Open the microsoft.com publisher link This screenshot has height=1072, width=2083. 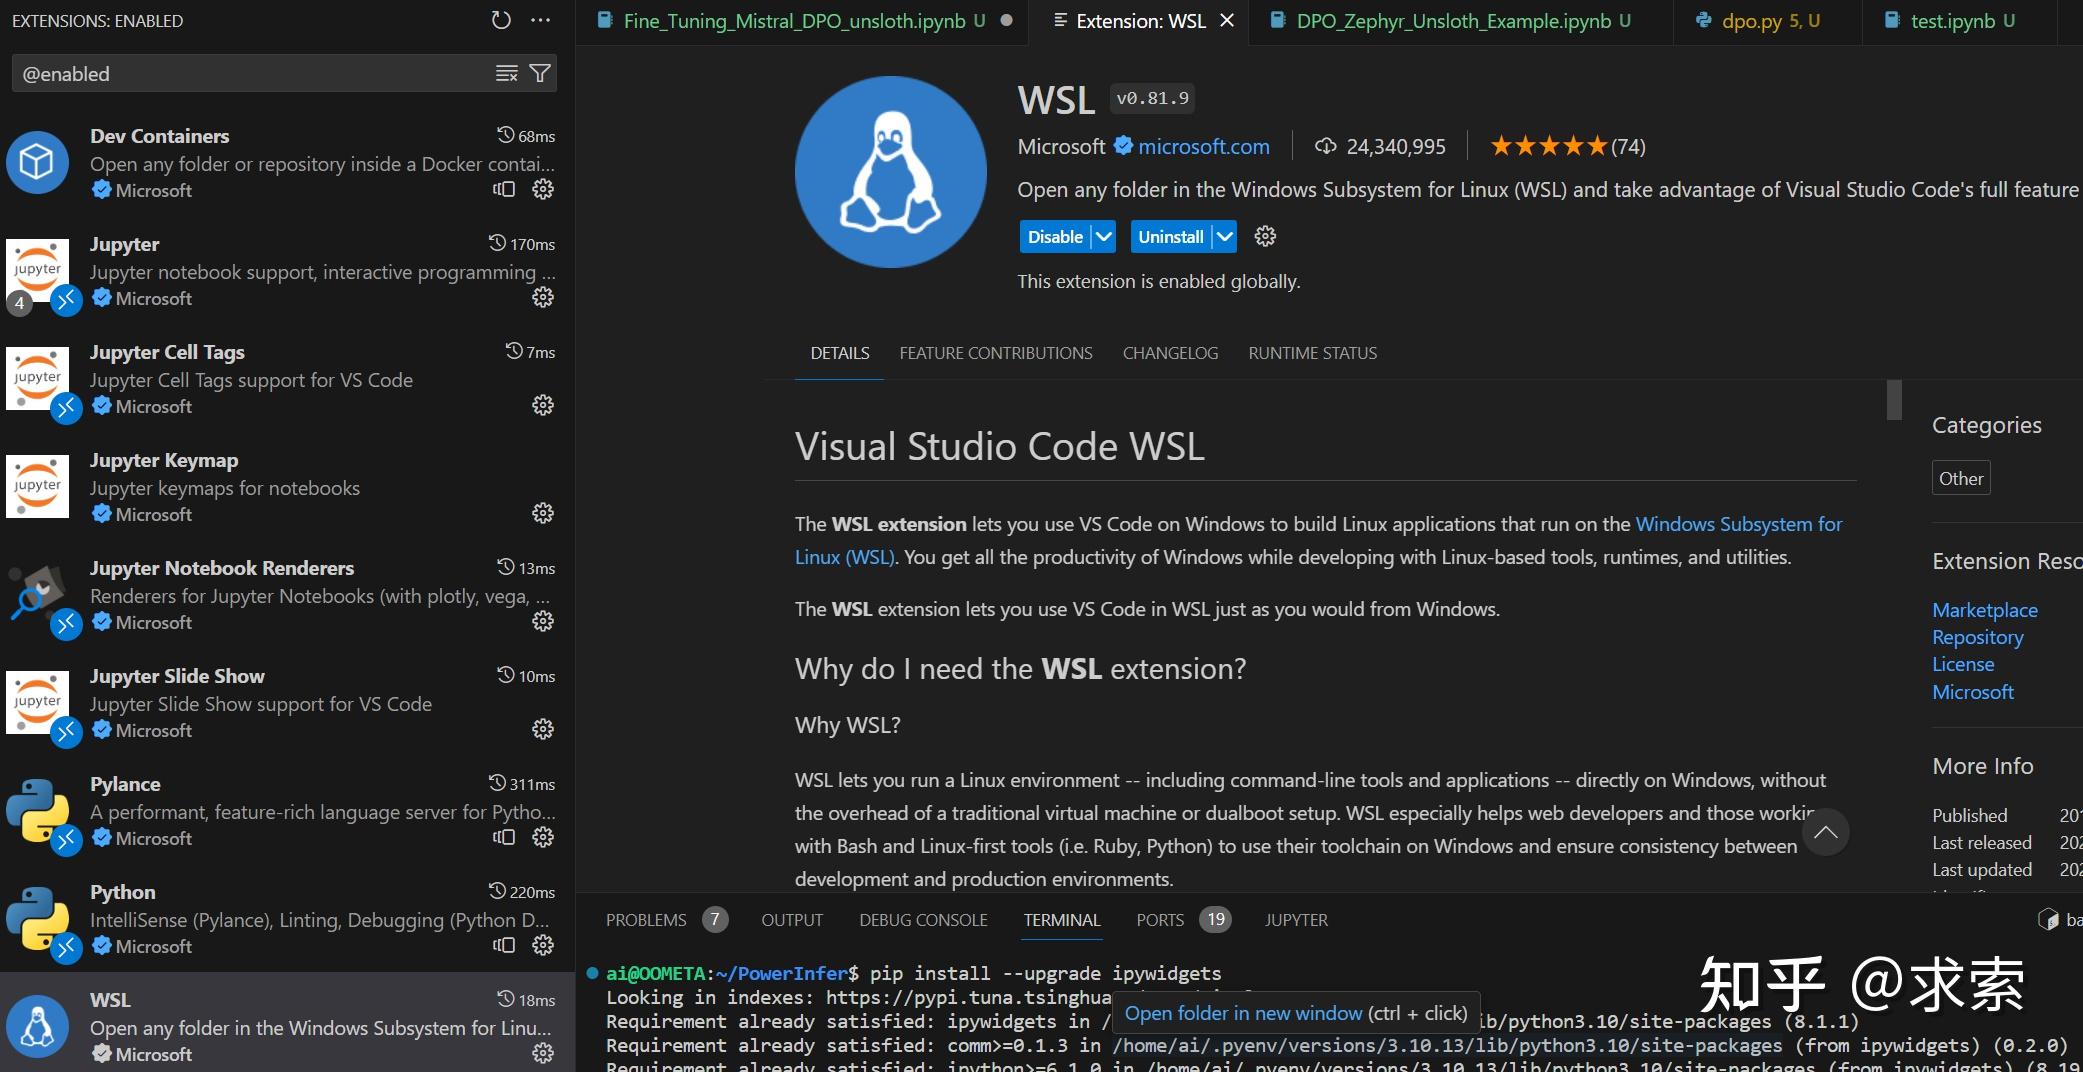1201,146
